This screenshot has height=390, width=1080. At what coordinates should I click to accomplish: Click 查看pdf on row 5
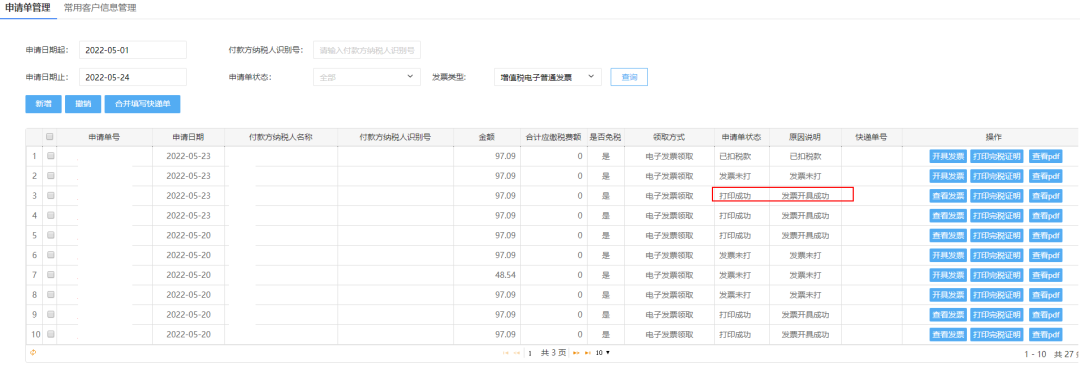point(1045,235)
